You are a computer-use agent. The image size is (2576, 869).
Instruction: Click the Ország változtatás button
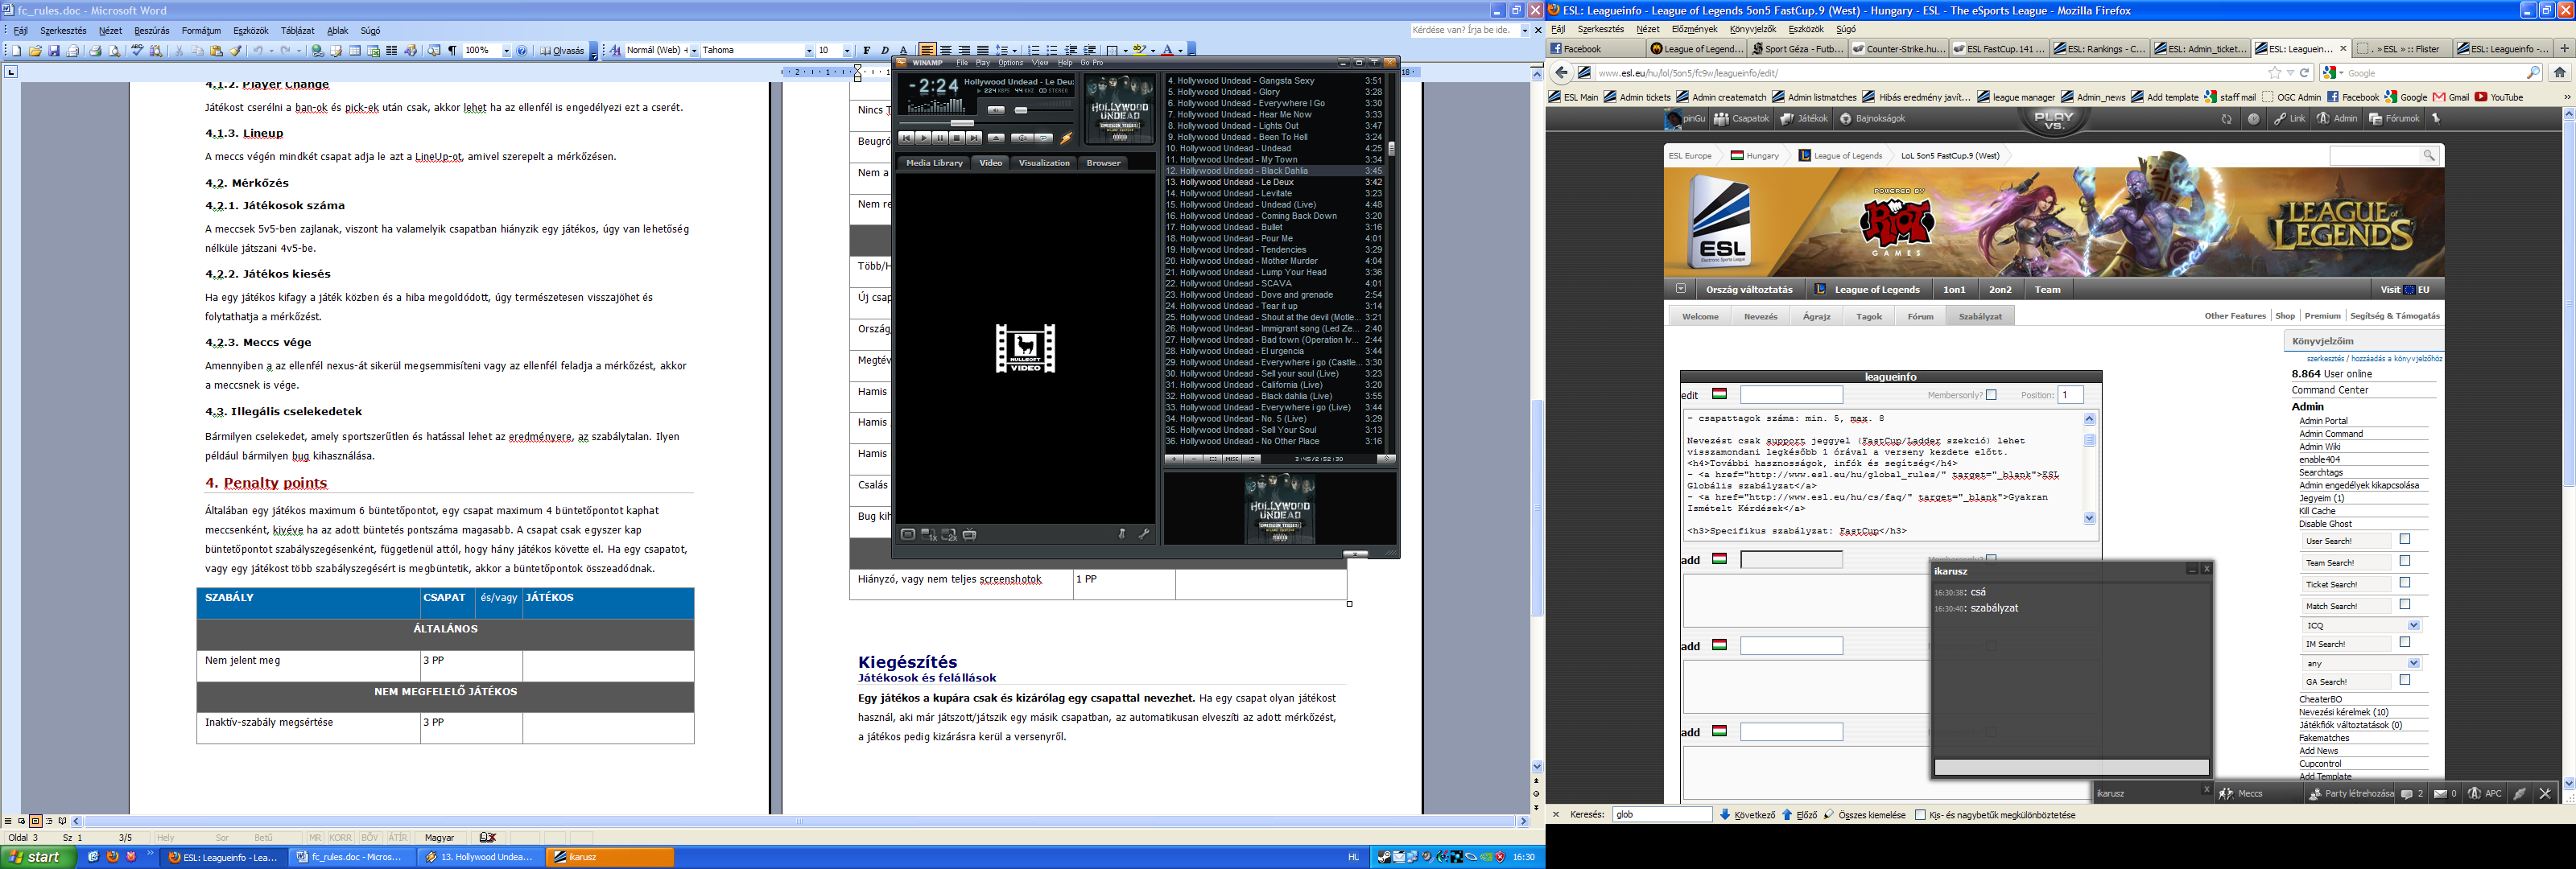[1749, 290]
